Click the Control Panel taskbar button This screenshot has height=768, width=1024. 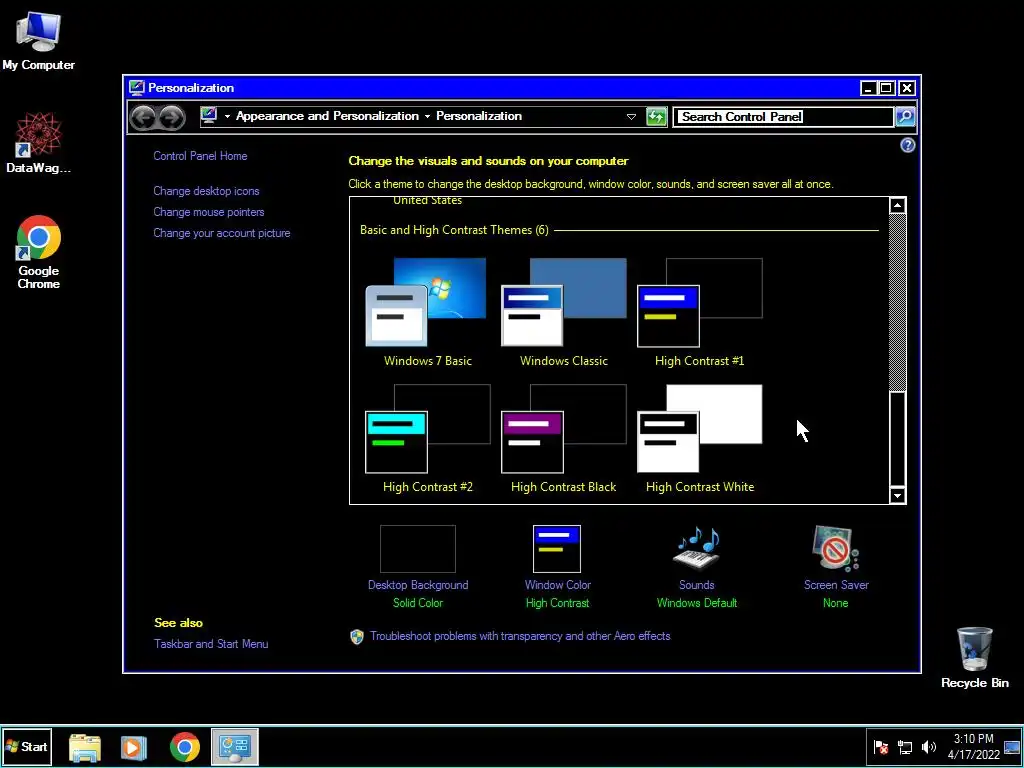click(235, 746)
